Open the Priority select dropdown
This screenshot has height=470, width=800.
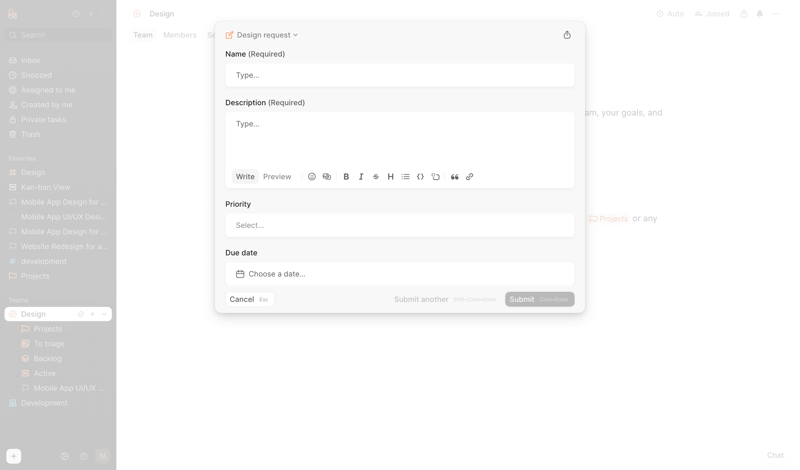[x=400, y=225]
